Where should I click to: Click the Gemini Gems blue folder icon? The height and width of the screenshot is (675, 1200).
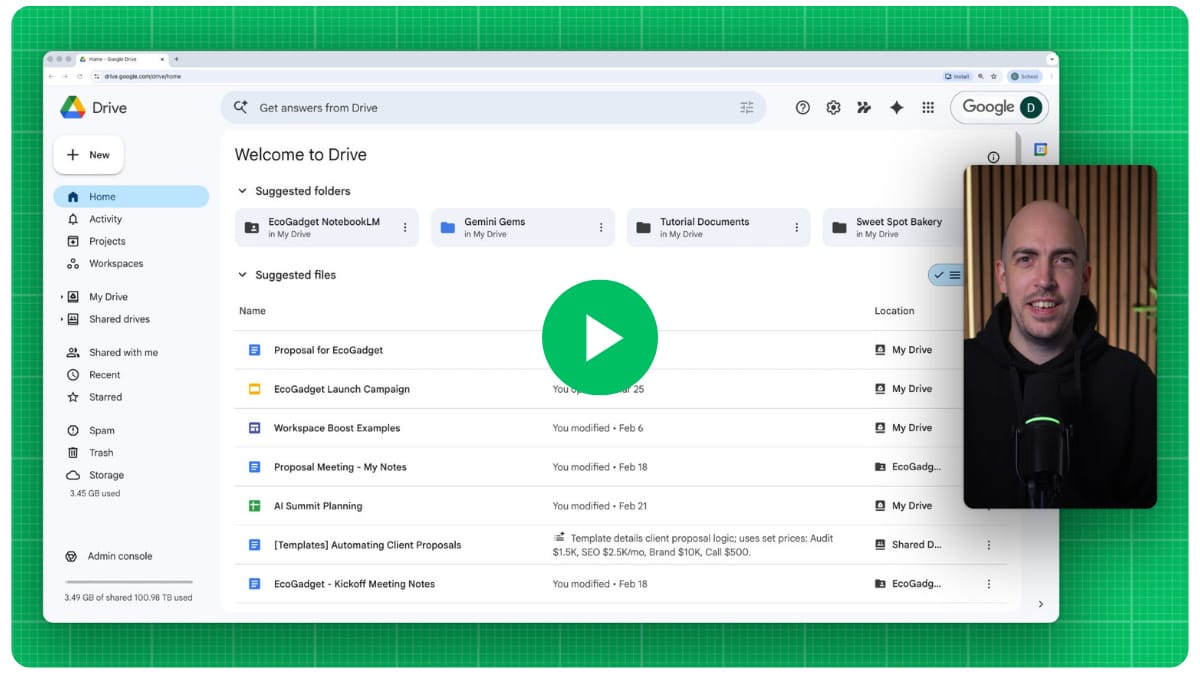pos(448,228)
